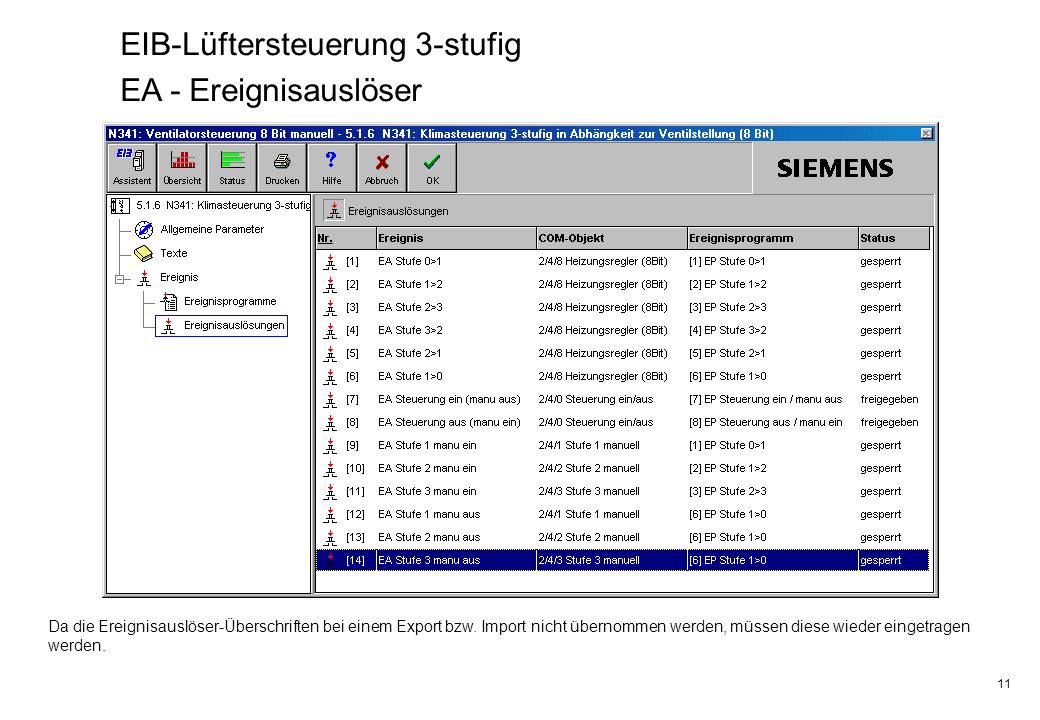Click '[4] EP Stufe 3>2' program cell
1040x720 pixels.
point(728,330)
